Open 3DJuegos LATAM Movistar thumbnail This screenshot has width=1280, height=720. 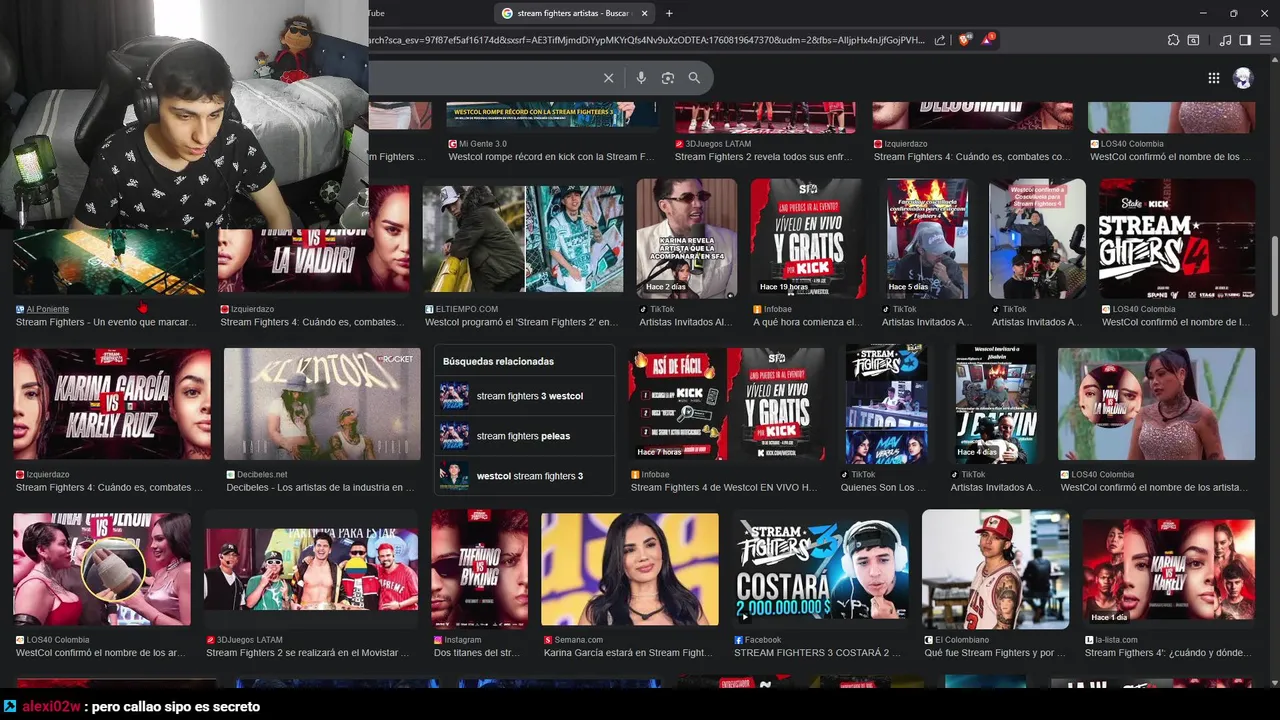[x=311, y=568]
